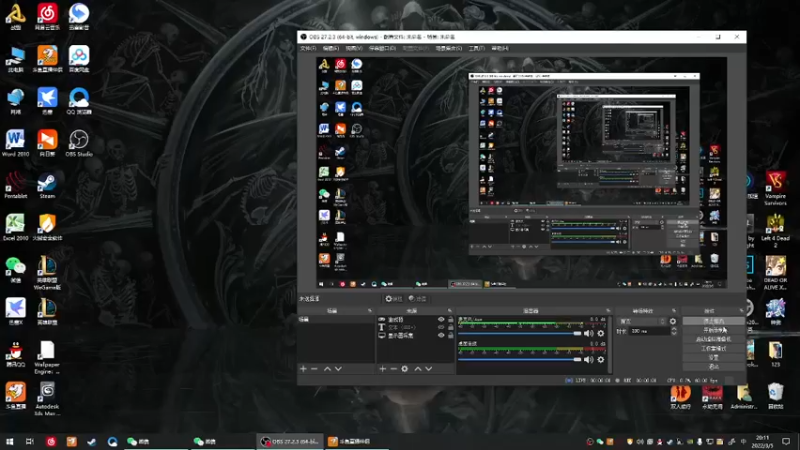Viewport: 800px width, 450px height.
Task: Add a new scene with plus icon
Action: (x=304, y=368)
